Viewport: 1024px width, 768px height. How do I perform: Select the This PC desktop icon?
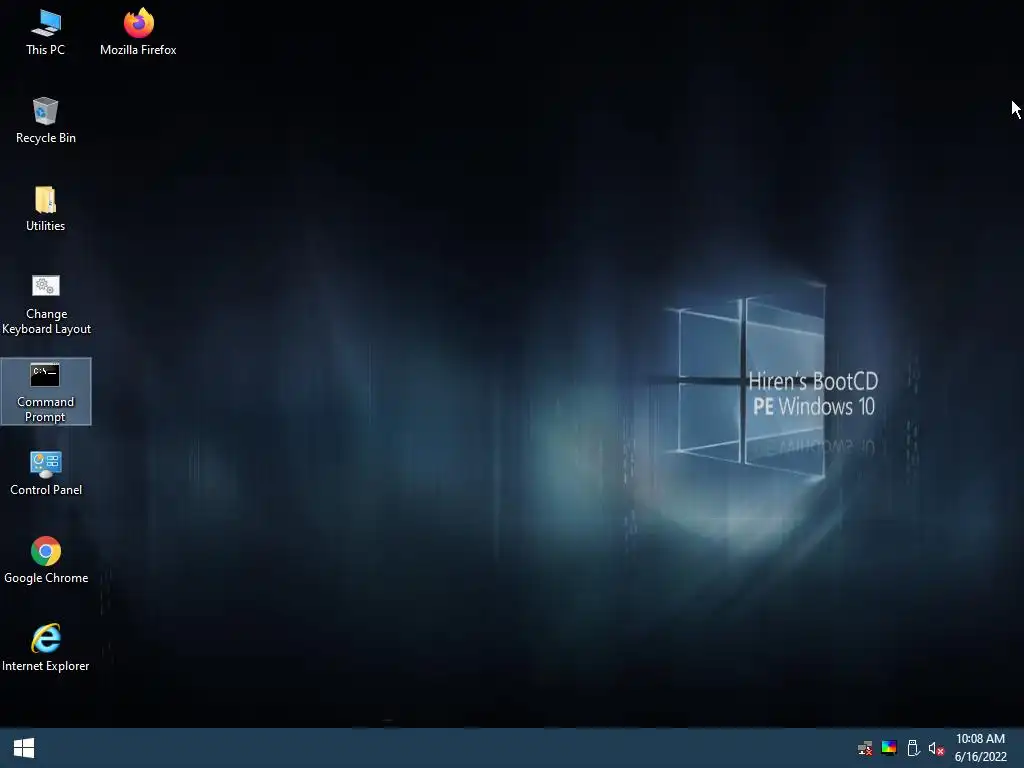coord(46,32)
